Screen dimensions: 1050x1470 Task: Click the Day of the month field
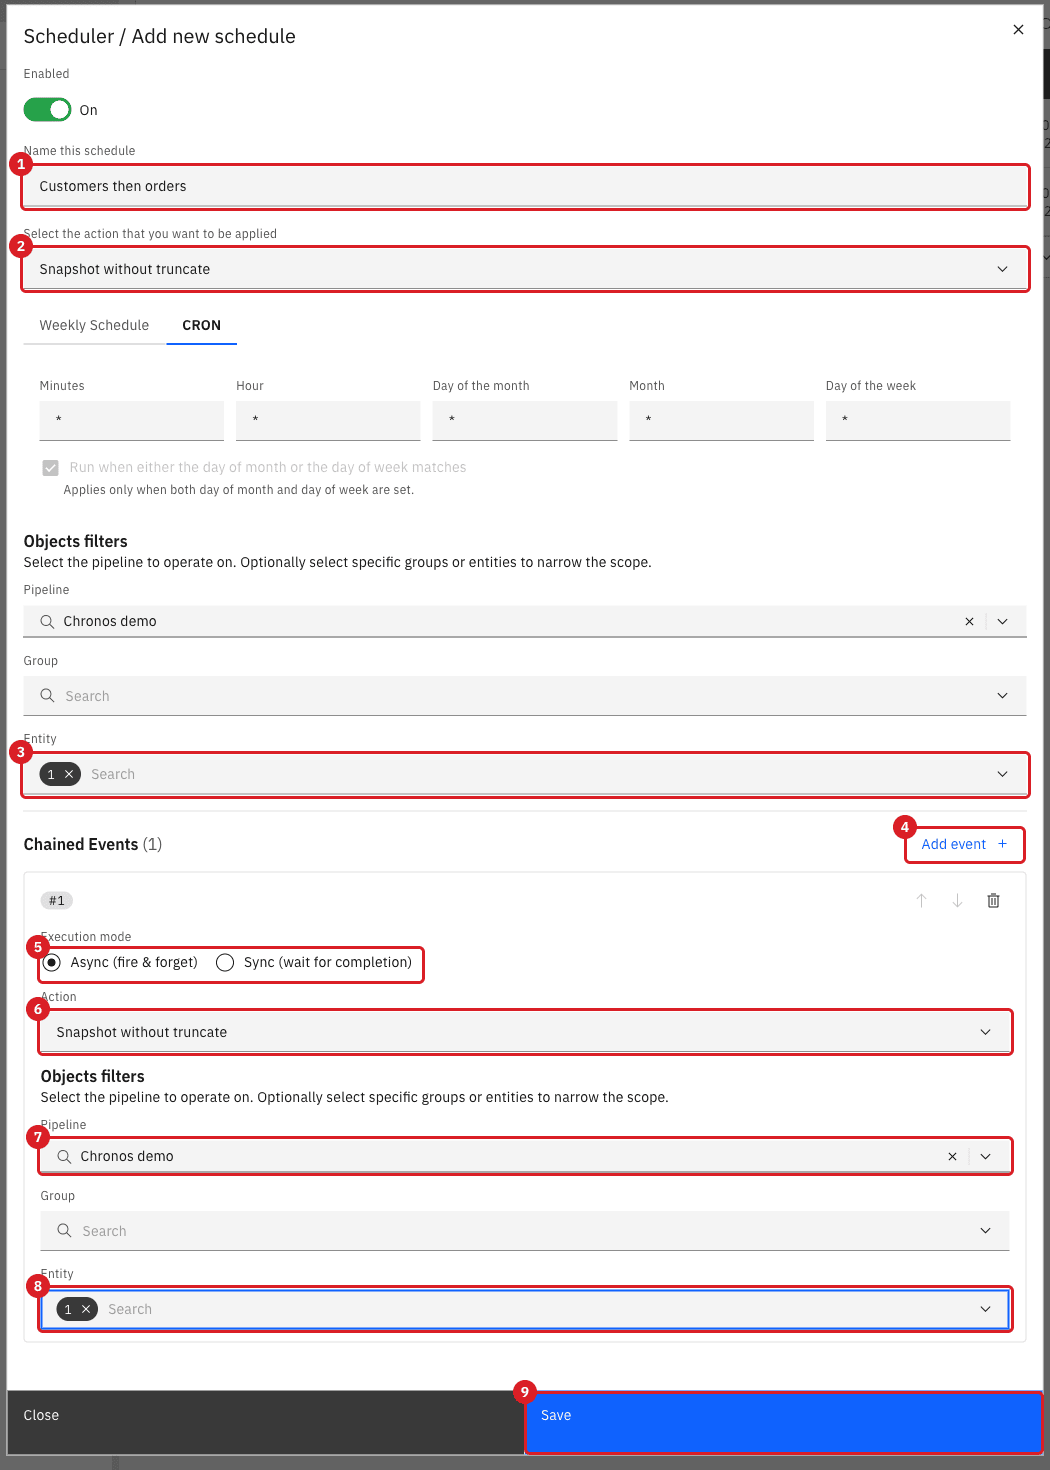[525, 420]
